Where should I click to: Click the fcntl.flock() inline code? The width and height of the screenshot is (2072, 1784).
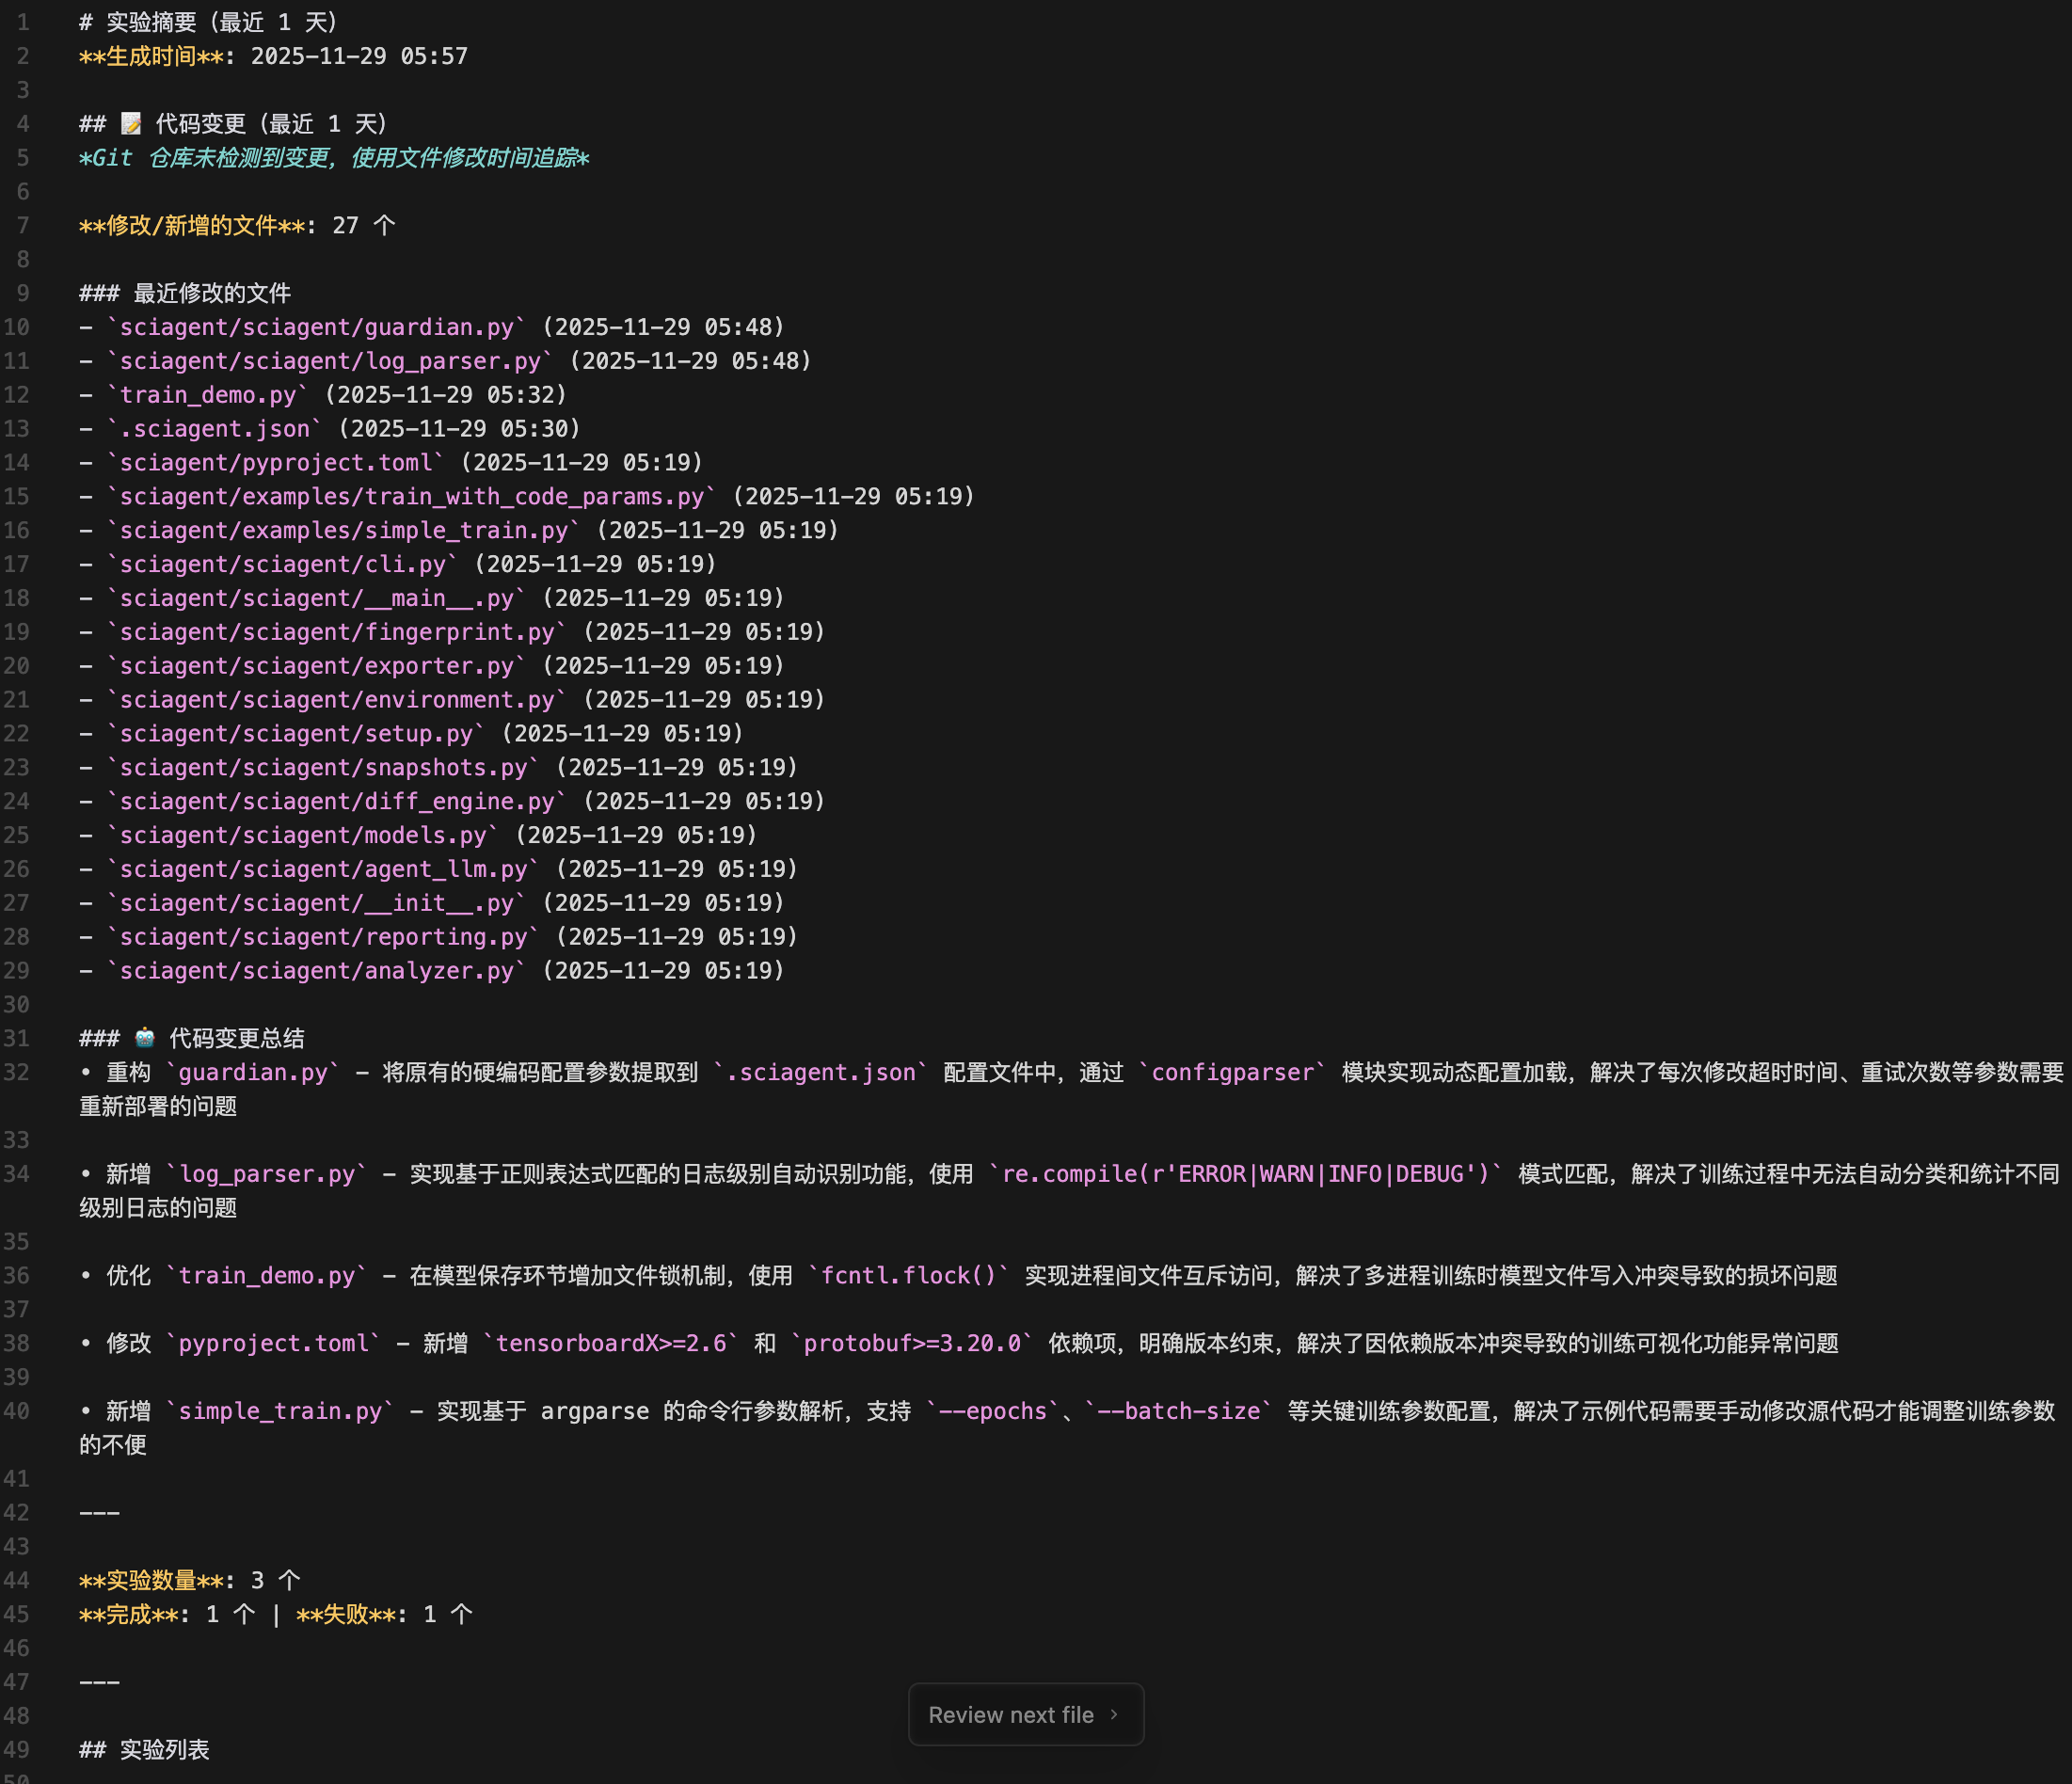[908, 1275]
